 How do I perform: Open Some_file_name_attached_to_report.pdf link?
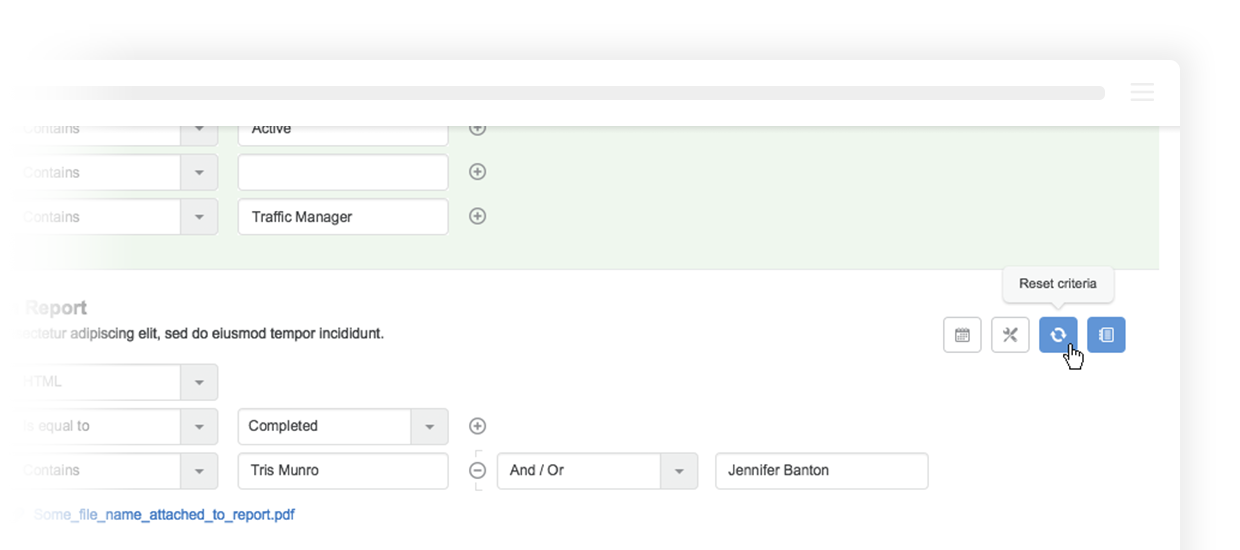click(164, 515)
